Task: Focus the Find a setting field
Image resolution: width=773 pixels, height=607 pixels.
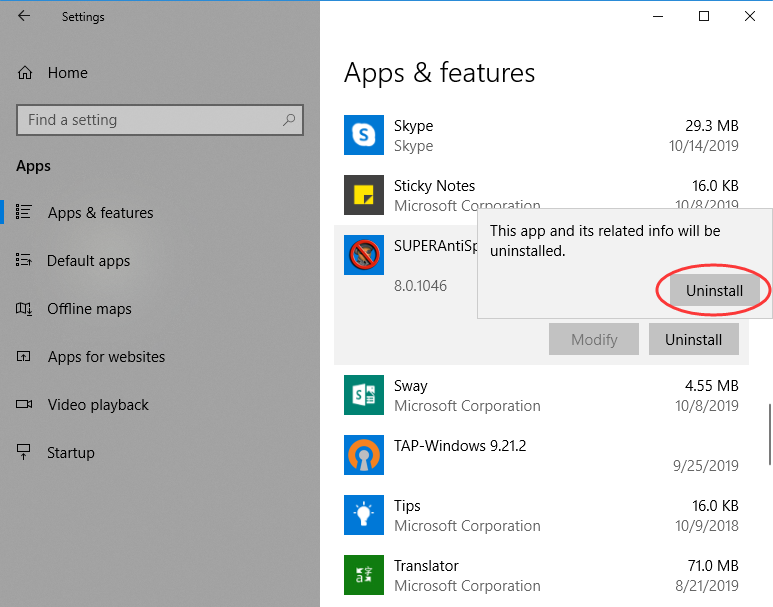Action: coord(159,120)
